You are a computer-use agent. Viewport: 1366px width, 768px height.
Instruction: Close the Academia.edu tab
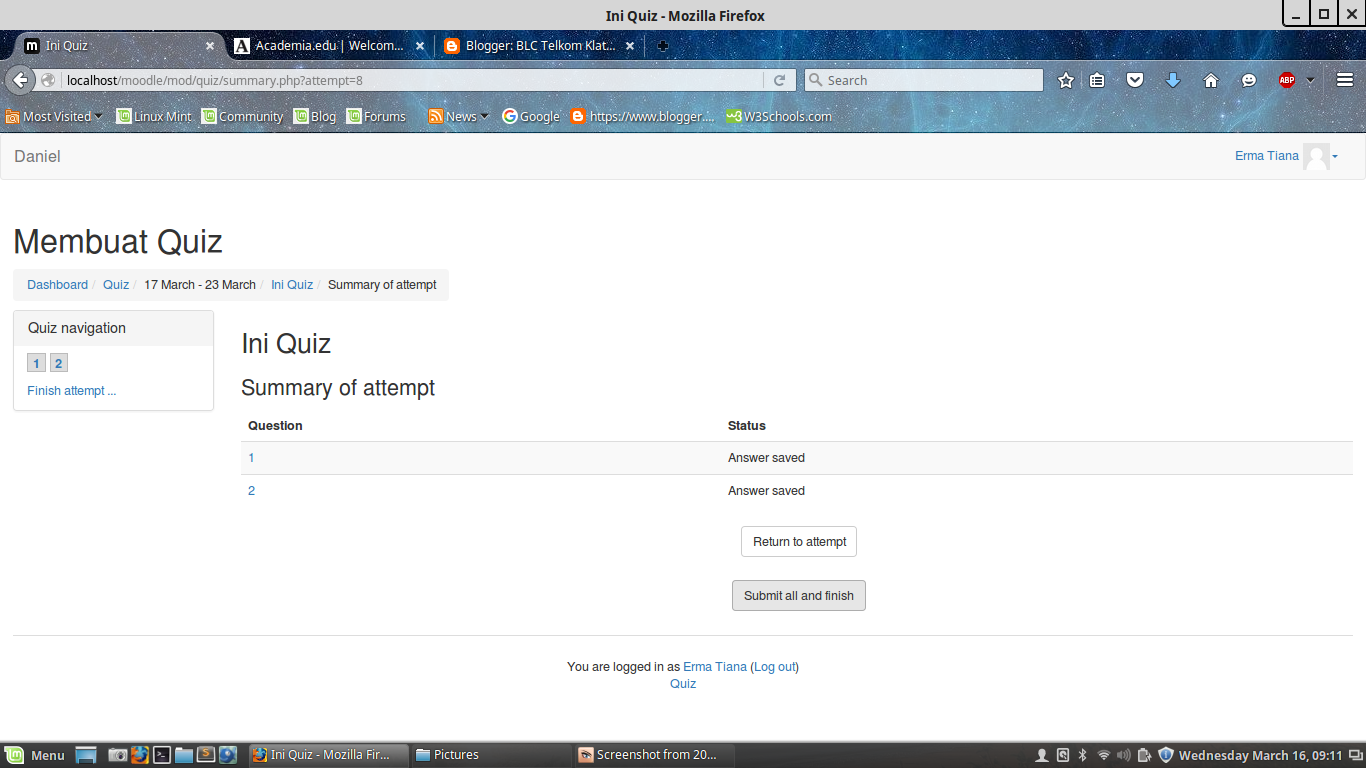420,46
